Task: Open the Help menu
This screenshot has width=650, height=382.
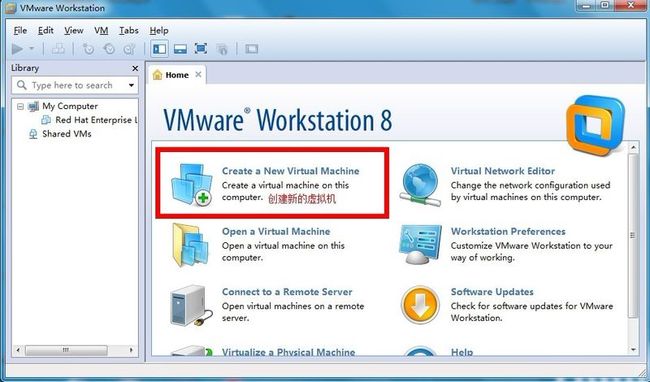Action: coord(159,31)
